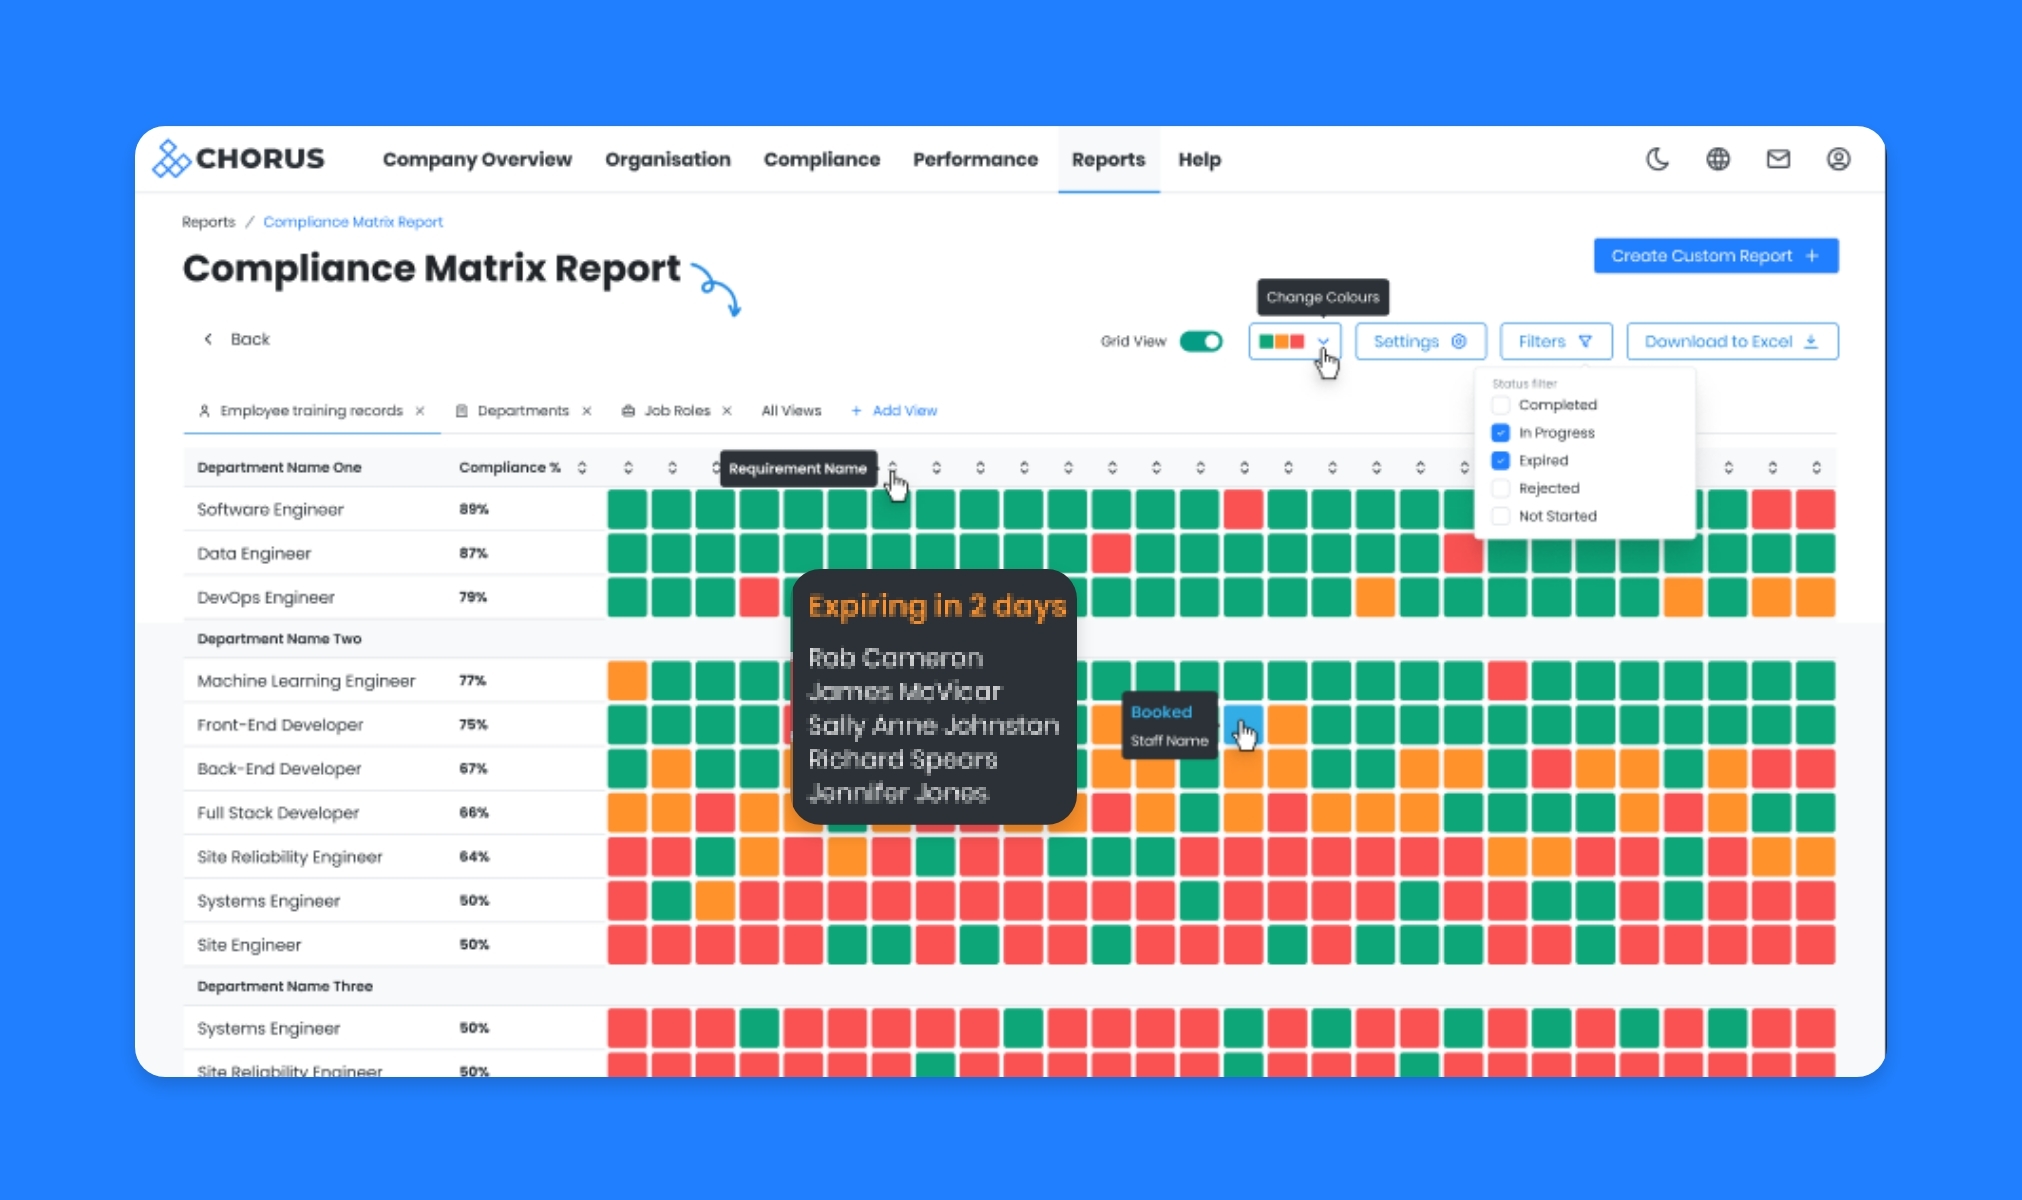The image size is (2022, 1200).
Task: Click Create Custom Report button
Action: click(x=1715, y=256)
